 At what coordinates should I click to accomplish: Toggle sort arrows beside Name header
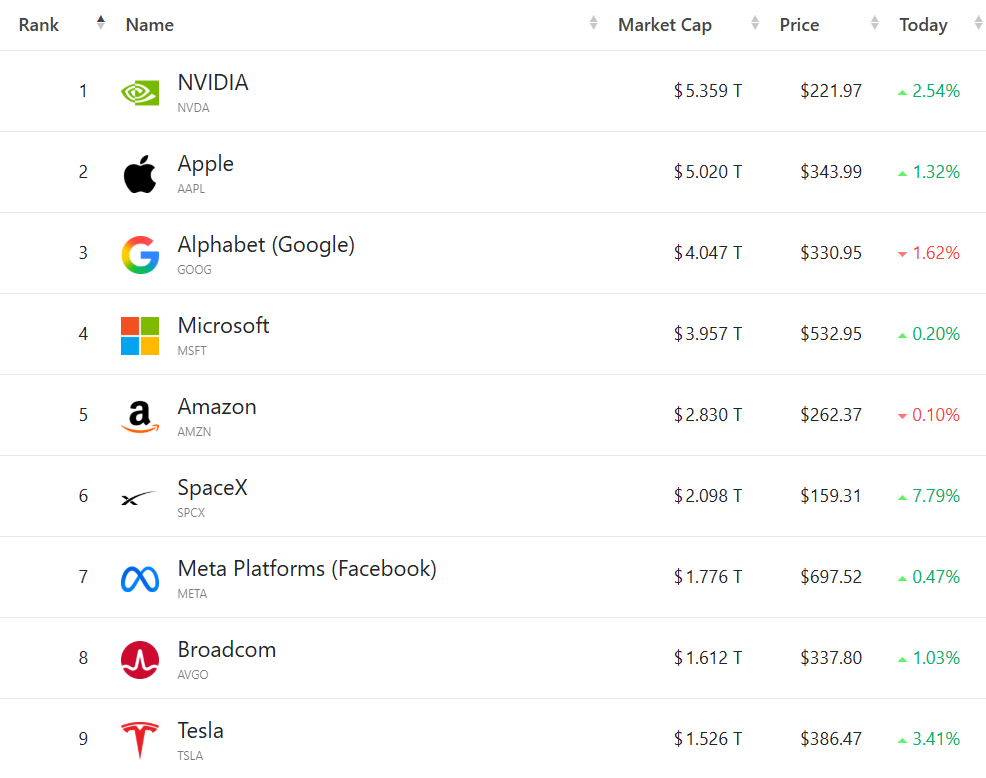[x=593, y=23]
